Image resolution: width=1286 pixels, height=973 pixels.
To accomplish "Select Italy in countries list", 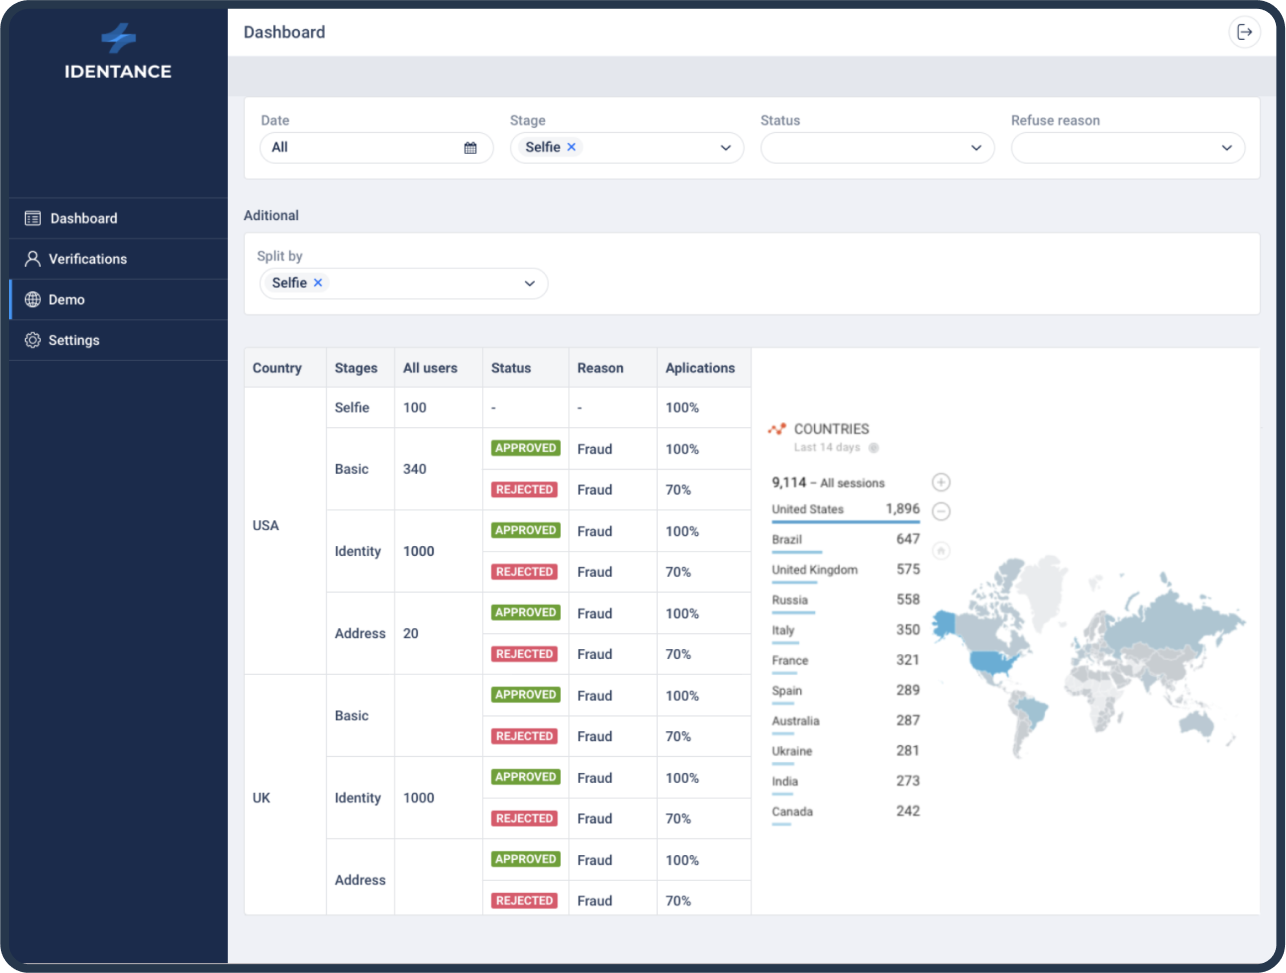I will pos(783,631).
